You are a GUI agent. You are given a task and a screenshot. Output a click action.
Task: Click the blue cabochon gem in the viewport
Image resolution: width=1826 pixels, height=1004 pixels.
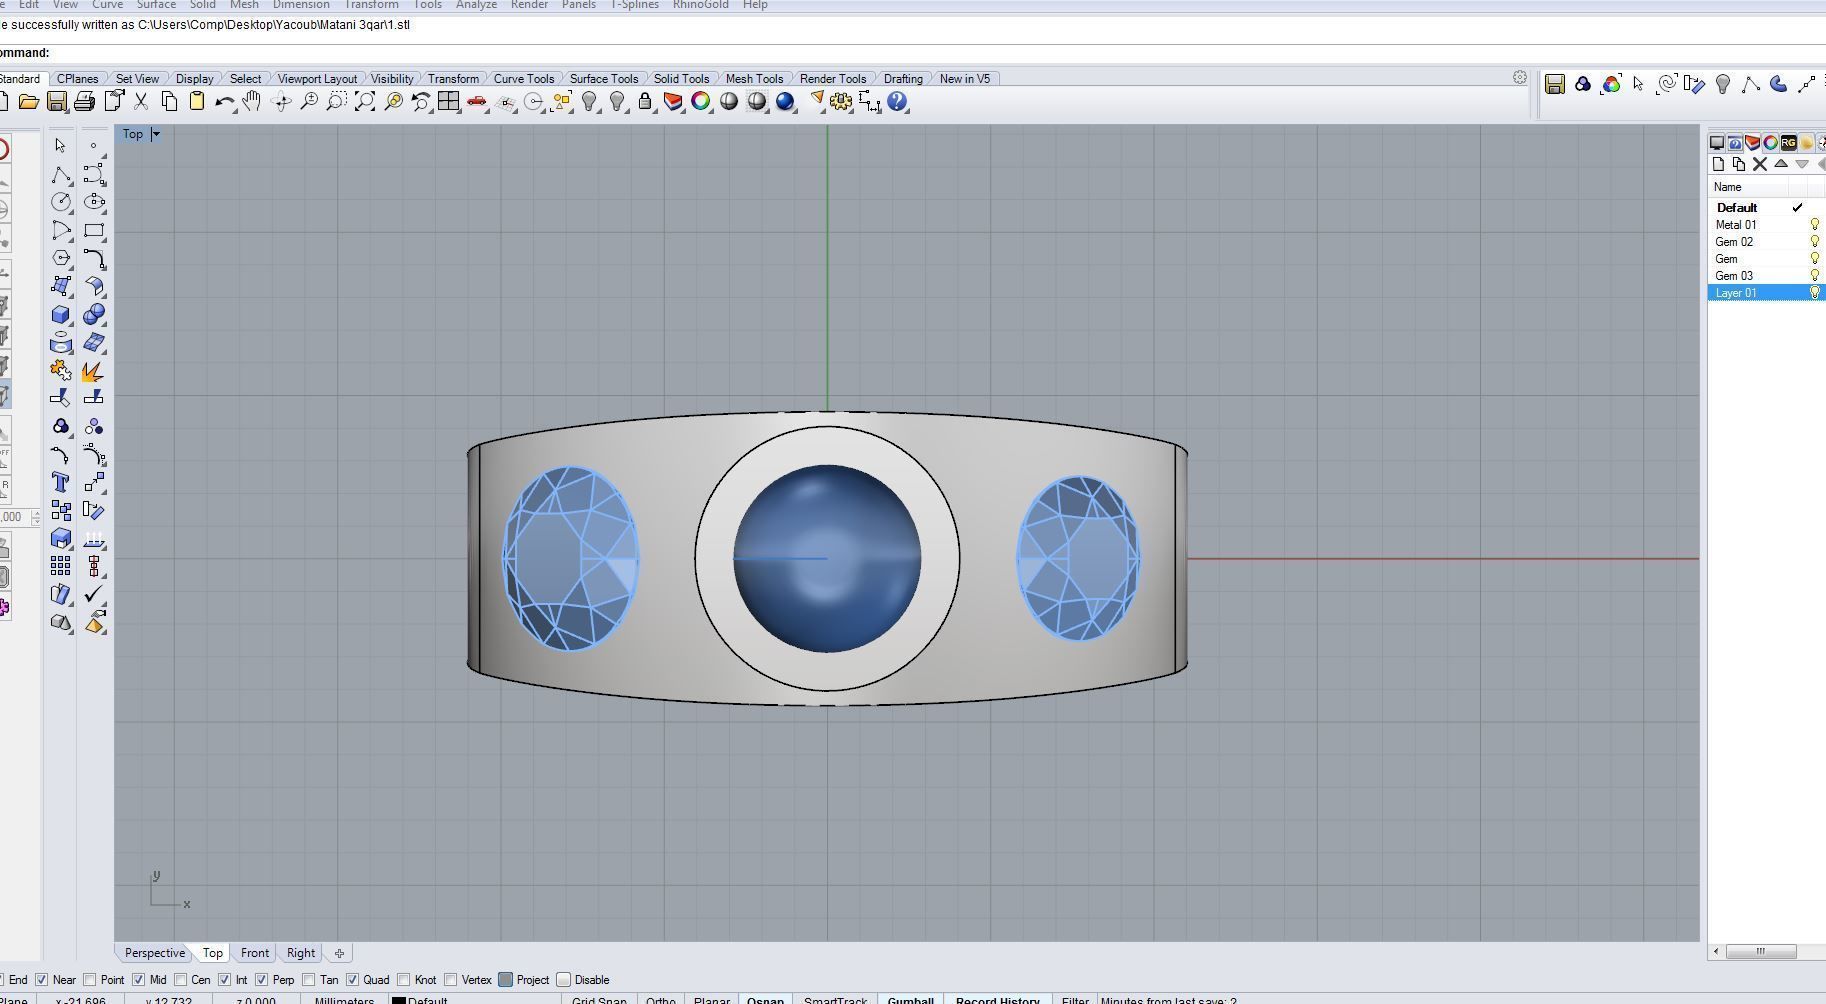[x=827, y=558]
